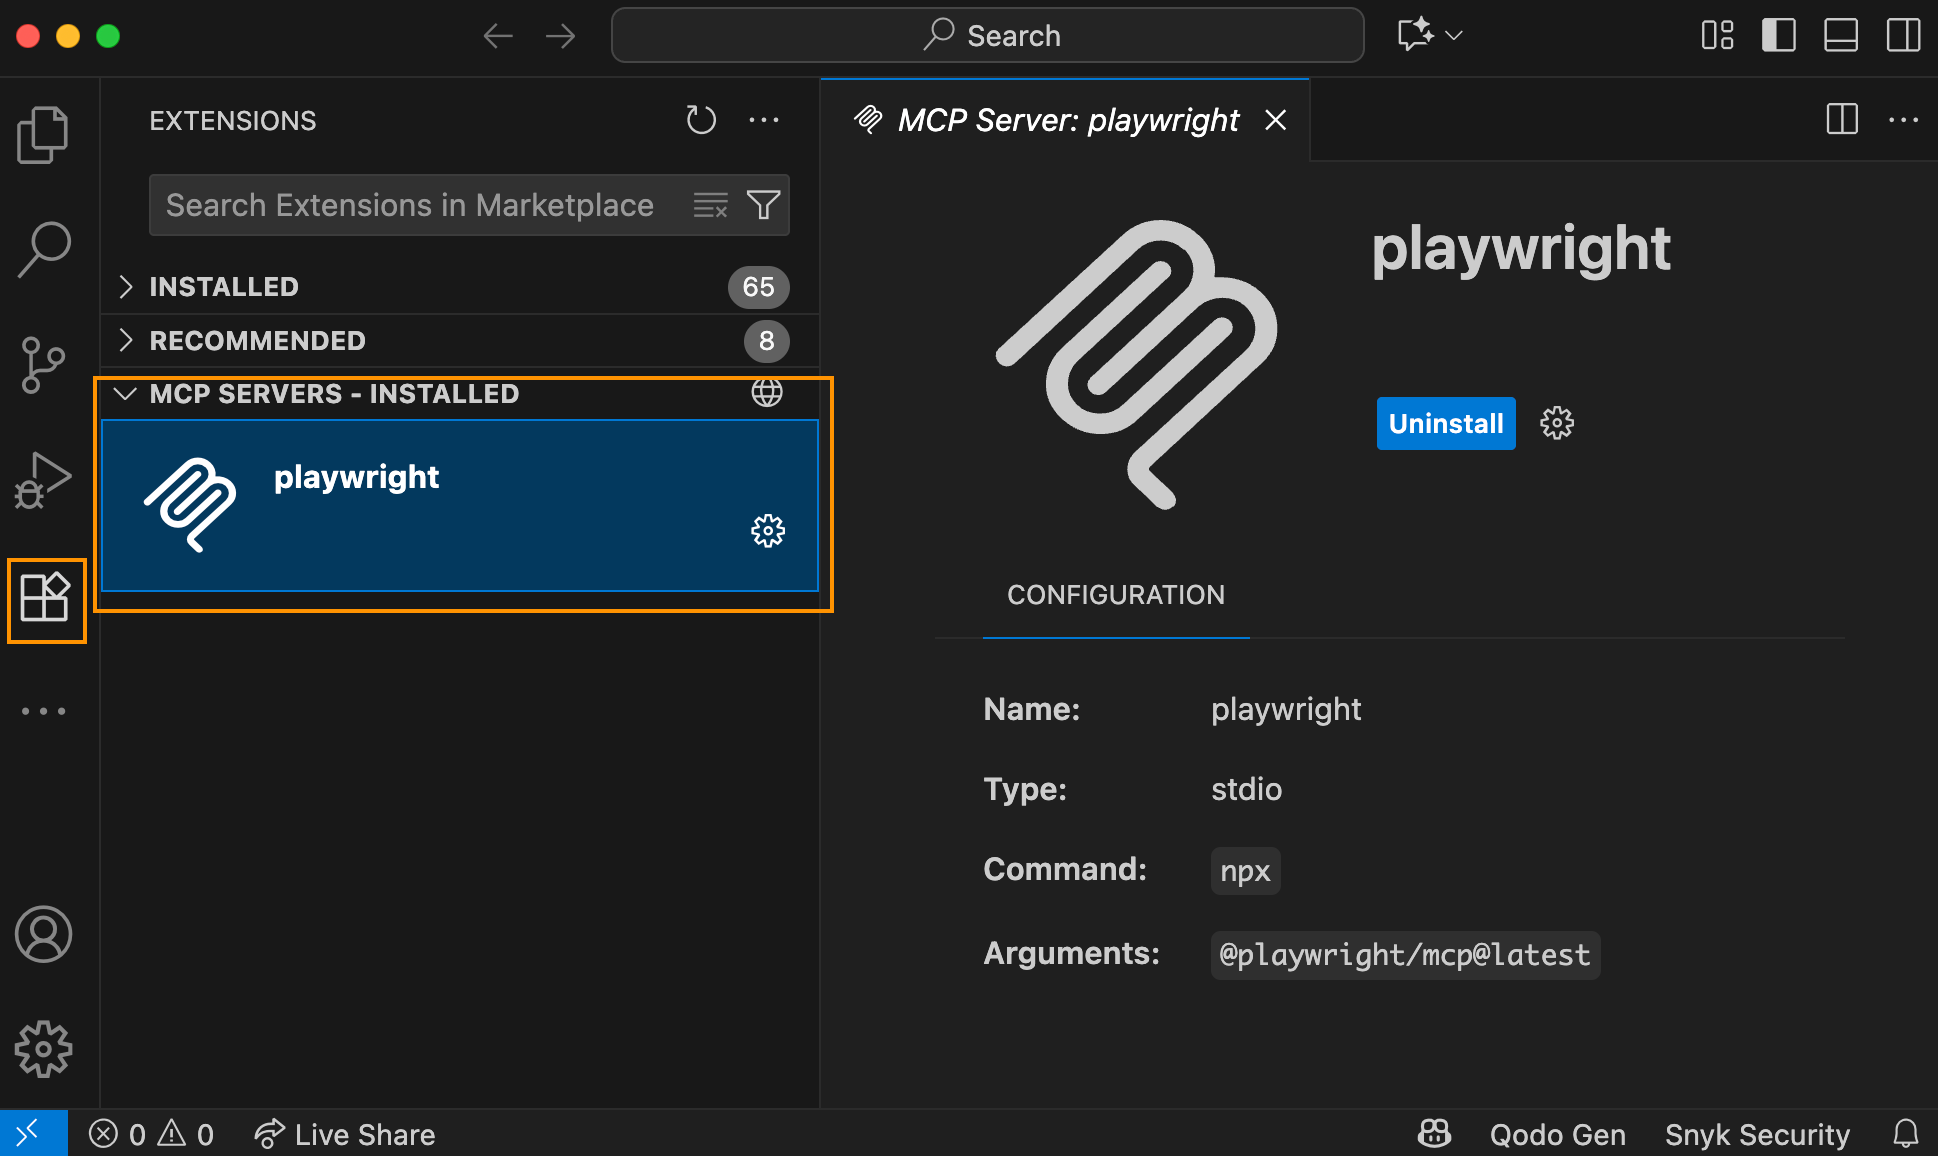The image size is (1938, 1156).
Task: Toggle the primary side bar visibility
Action: [1778, 35]
